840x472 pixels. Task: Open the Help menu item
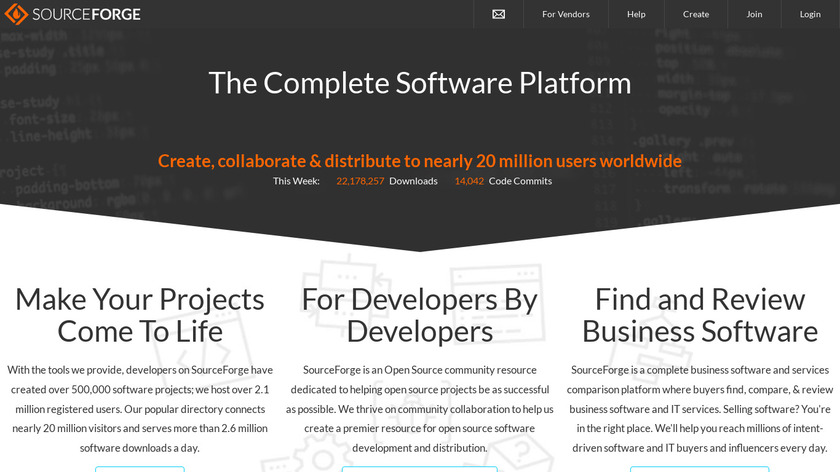636,14
